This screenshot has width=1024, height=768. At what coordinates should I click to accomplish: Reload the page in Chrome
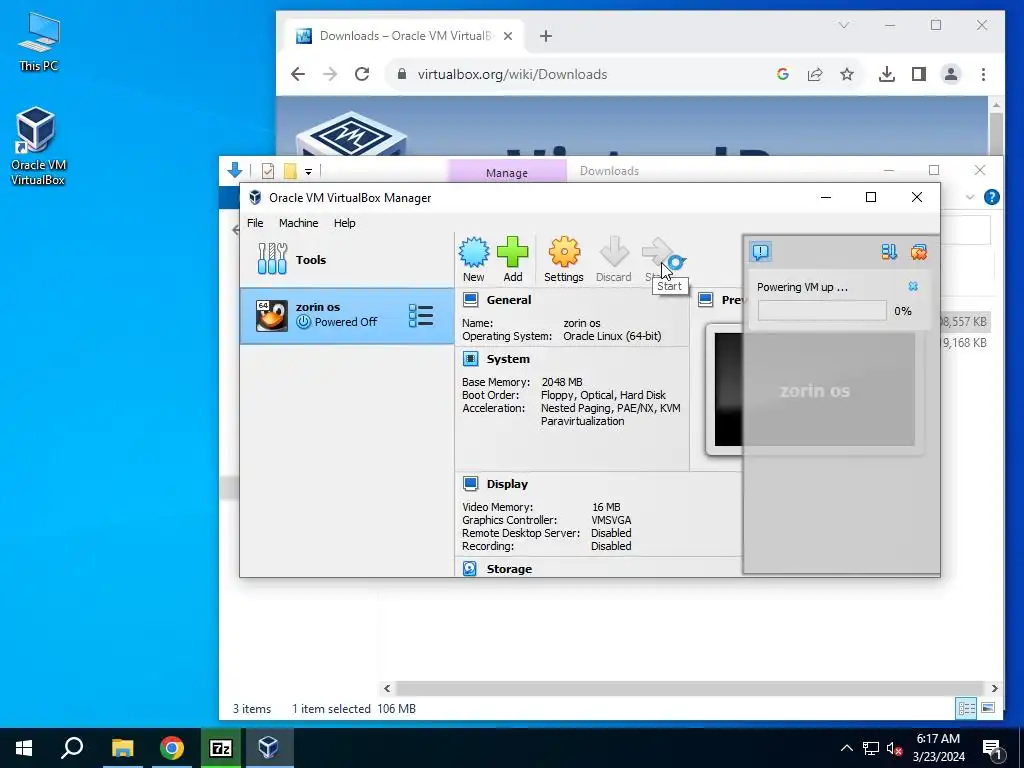[x=362, y=74]
